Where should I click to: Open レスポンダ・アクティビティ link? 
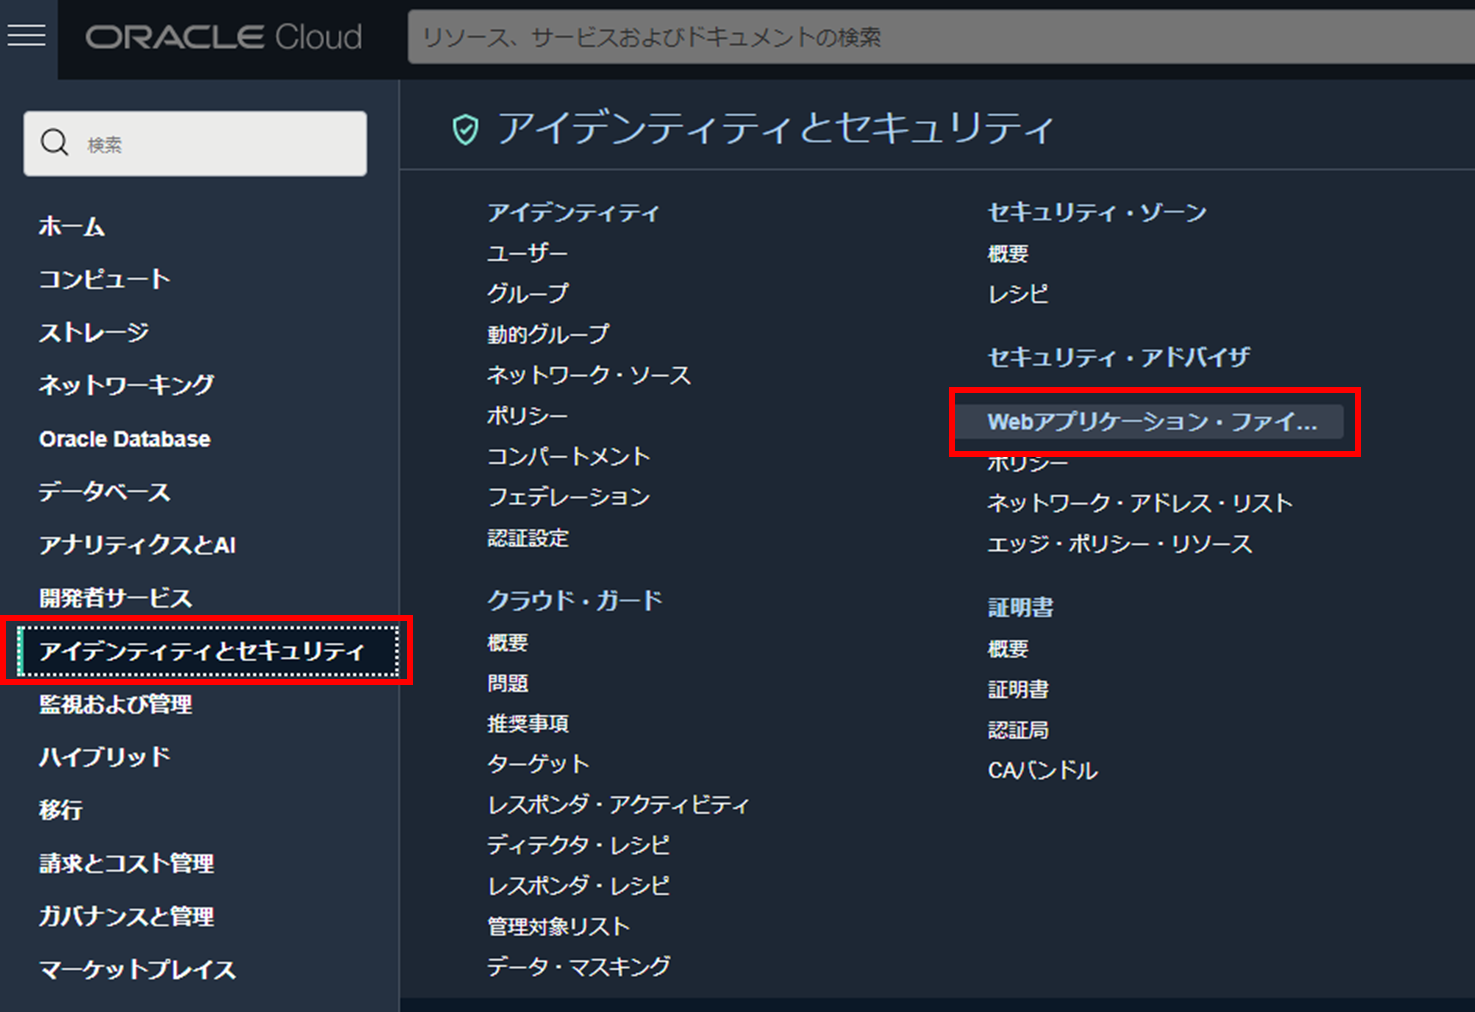click(618, 804)
